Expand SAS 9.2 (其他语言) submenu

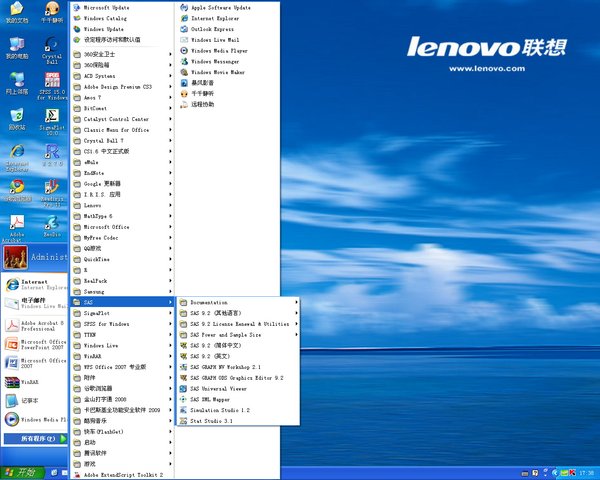(x=238, y=313)
